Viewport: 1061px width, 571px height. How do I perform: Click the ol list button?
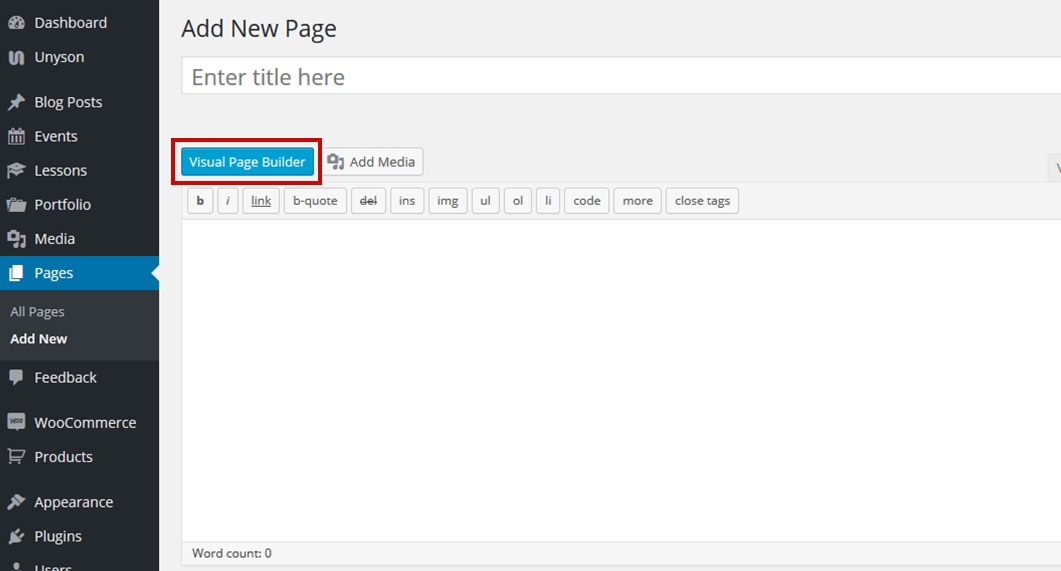(x=518, y=201)
